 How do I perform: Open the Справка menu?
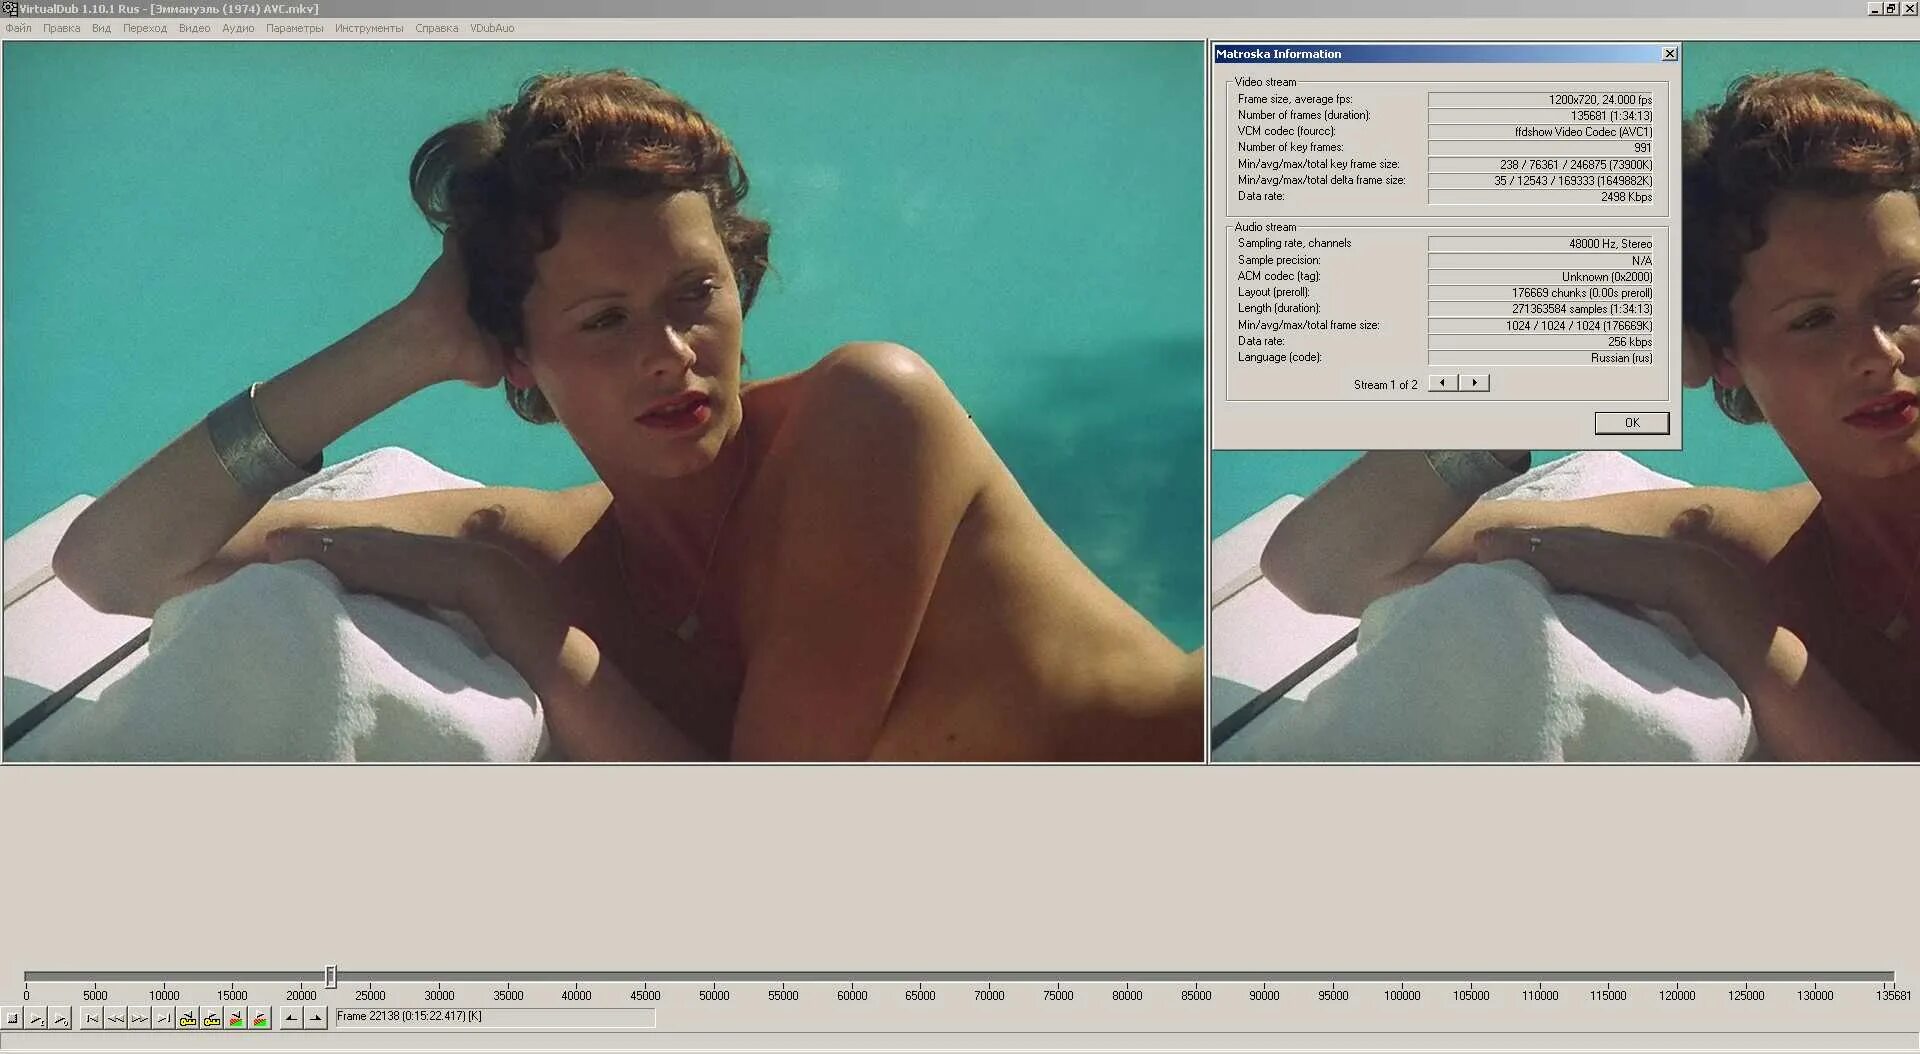coord(437,28)
